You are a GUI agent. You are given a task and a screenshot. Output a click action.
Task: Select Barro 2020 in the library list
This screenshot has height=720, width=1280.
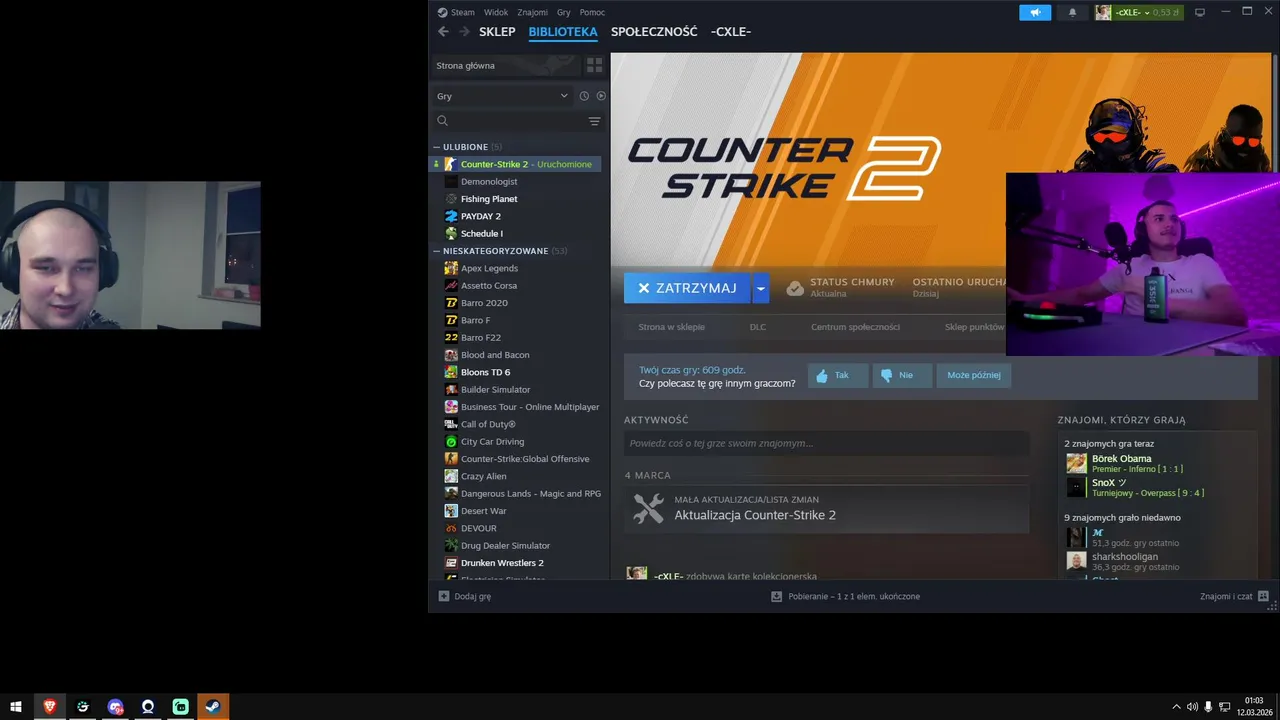tap(484, 303)
